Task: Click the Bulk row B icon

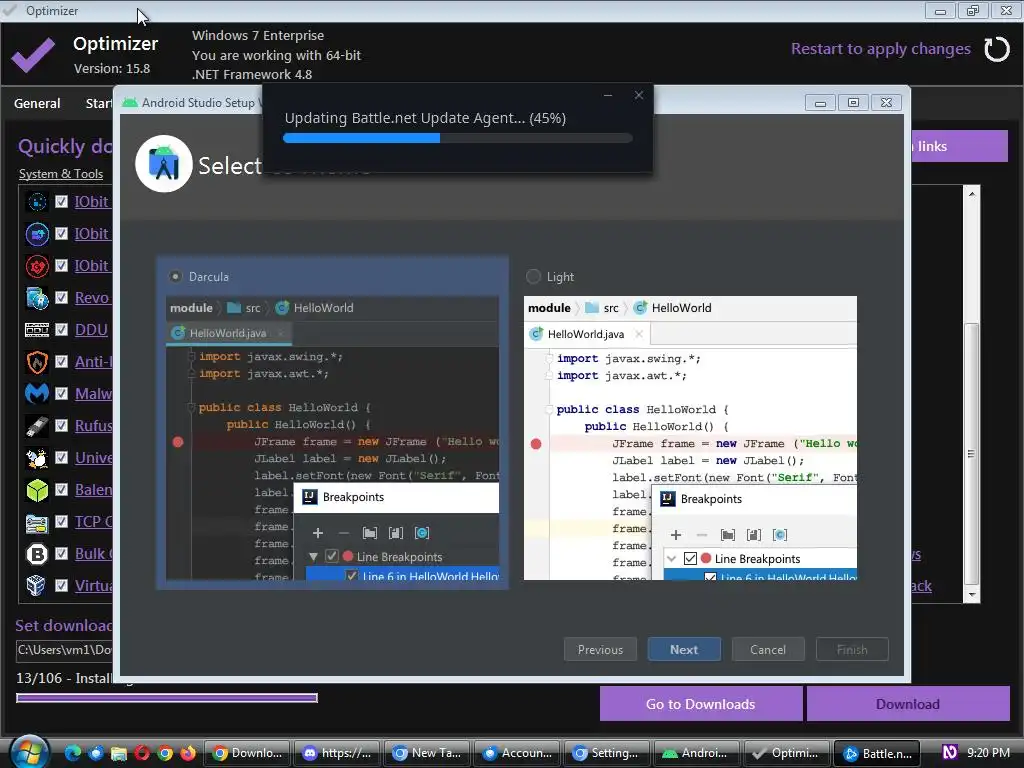Action: 37,554
